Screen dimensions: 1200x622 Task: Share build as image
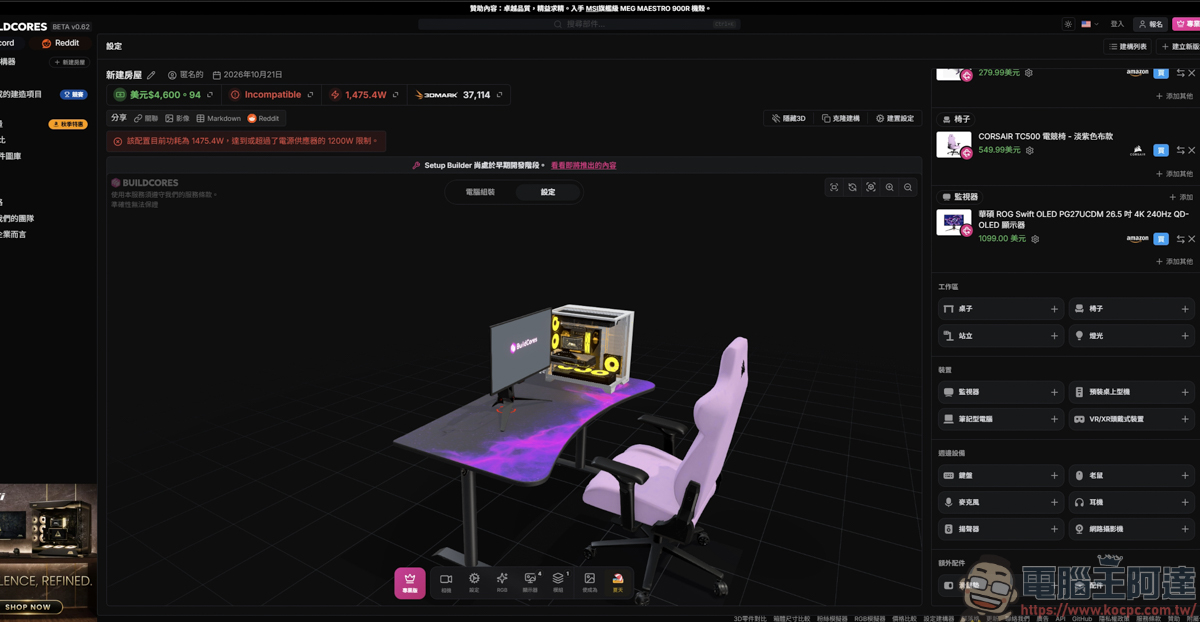pyautogui.click(x=177, y=118)
